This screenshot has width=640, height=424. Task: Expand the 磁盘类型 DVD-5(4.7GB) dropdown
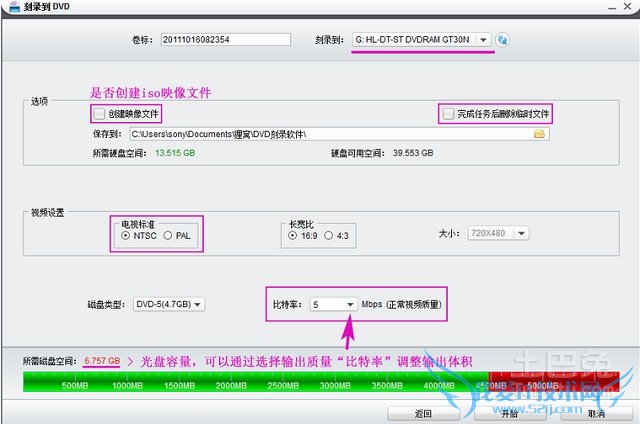point(169,304)
